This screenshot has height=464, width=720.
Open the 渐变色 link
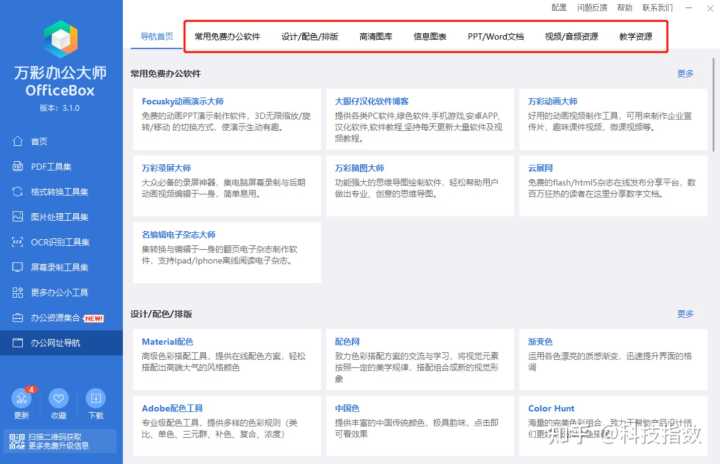pyautogui.click(x=540, y=341)
